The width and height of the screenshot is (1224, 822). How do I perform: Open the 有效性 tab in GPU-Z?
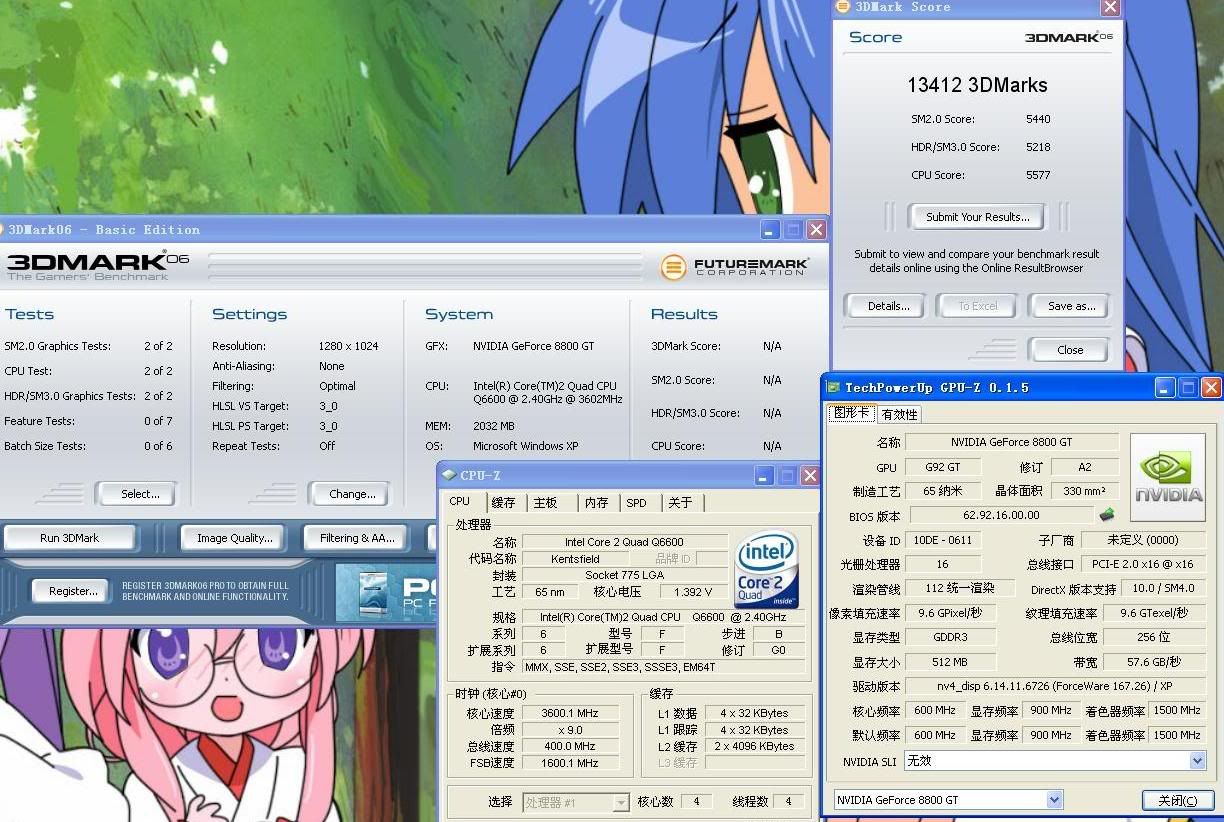tap(899, 414)
